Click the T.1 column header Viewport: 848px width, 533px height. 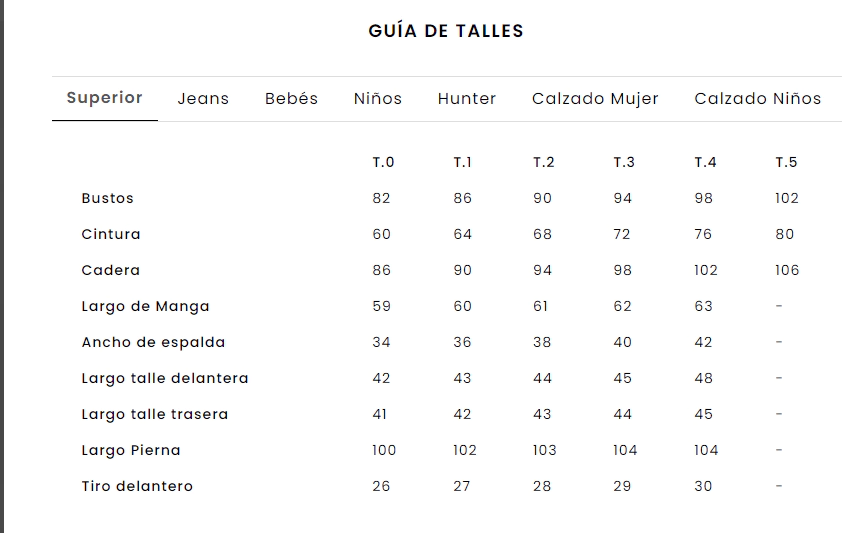click(x=462, y=162)
